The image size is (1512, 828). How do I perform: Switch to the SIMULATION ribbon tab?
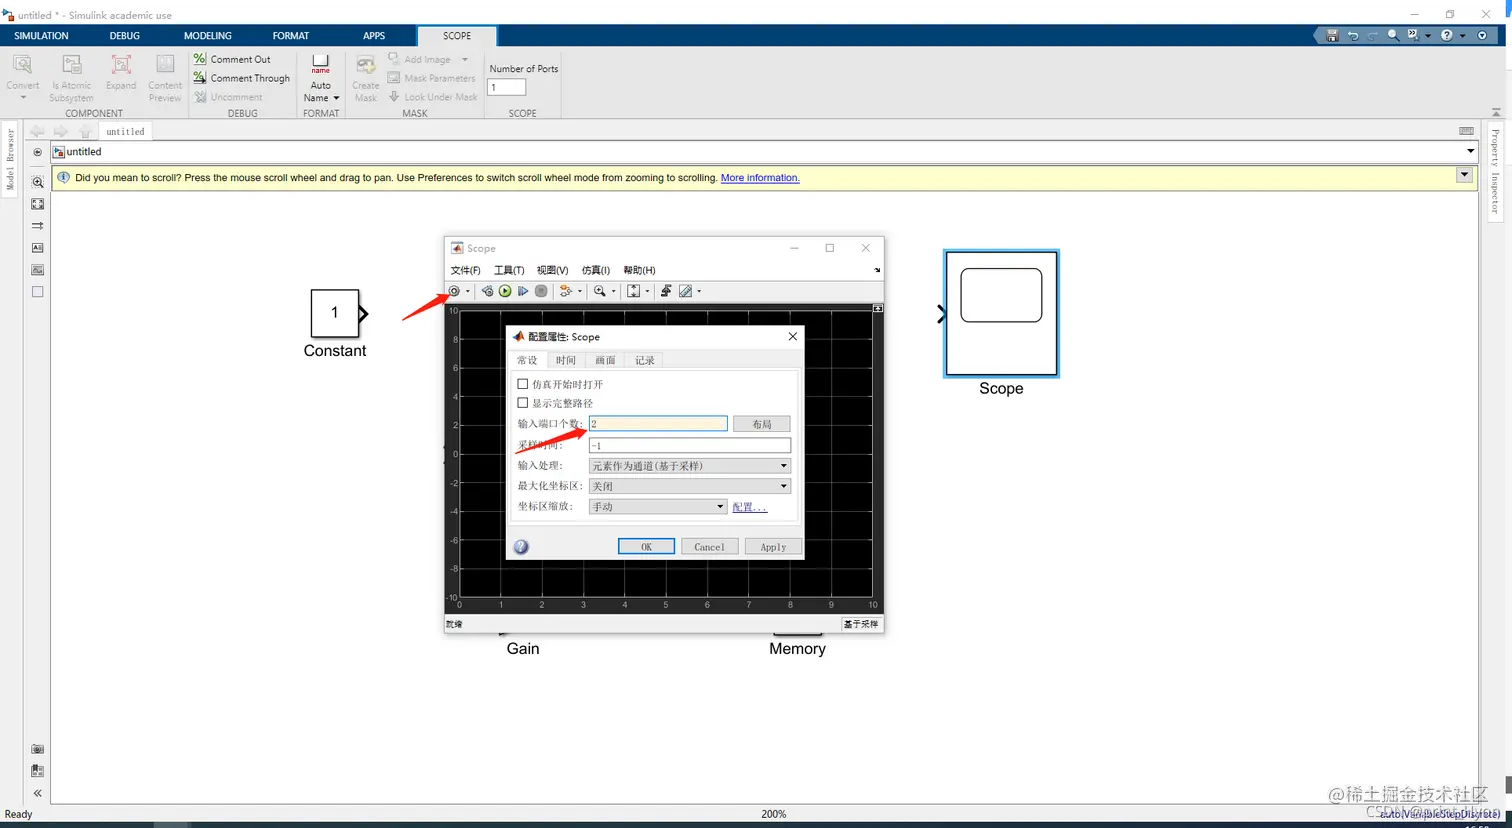[41, 36]
